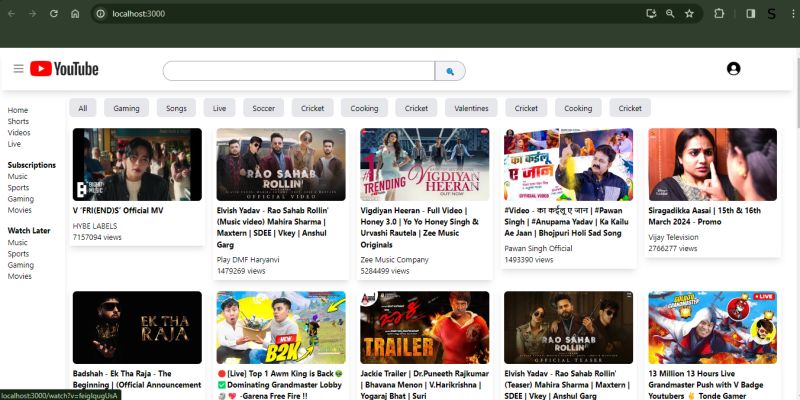Open the Chrome three-dot menu
The height and width of the screenshot is (400, 800).
pyautogui.click(x=792, y=14)
